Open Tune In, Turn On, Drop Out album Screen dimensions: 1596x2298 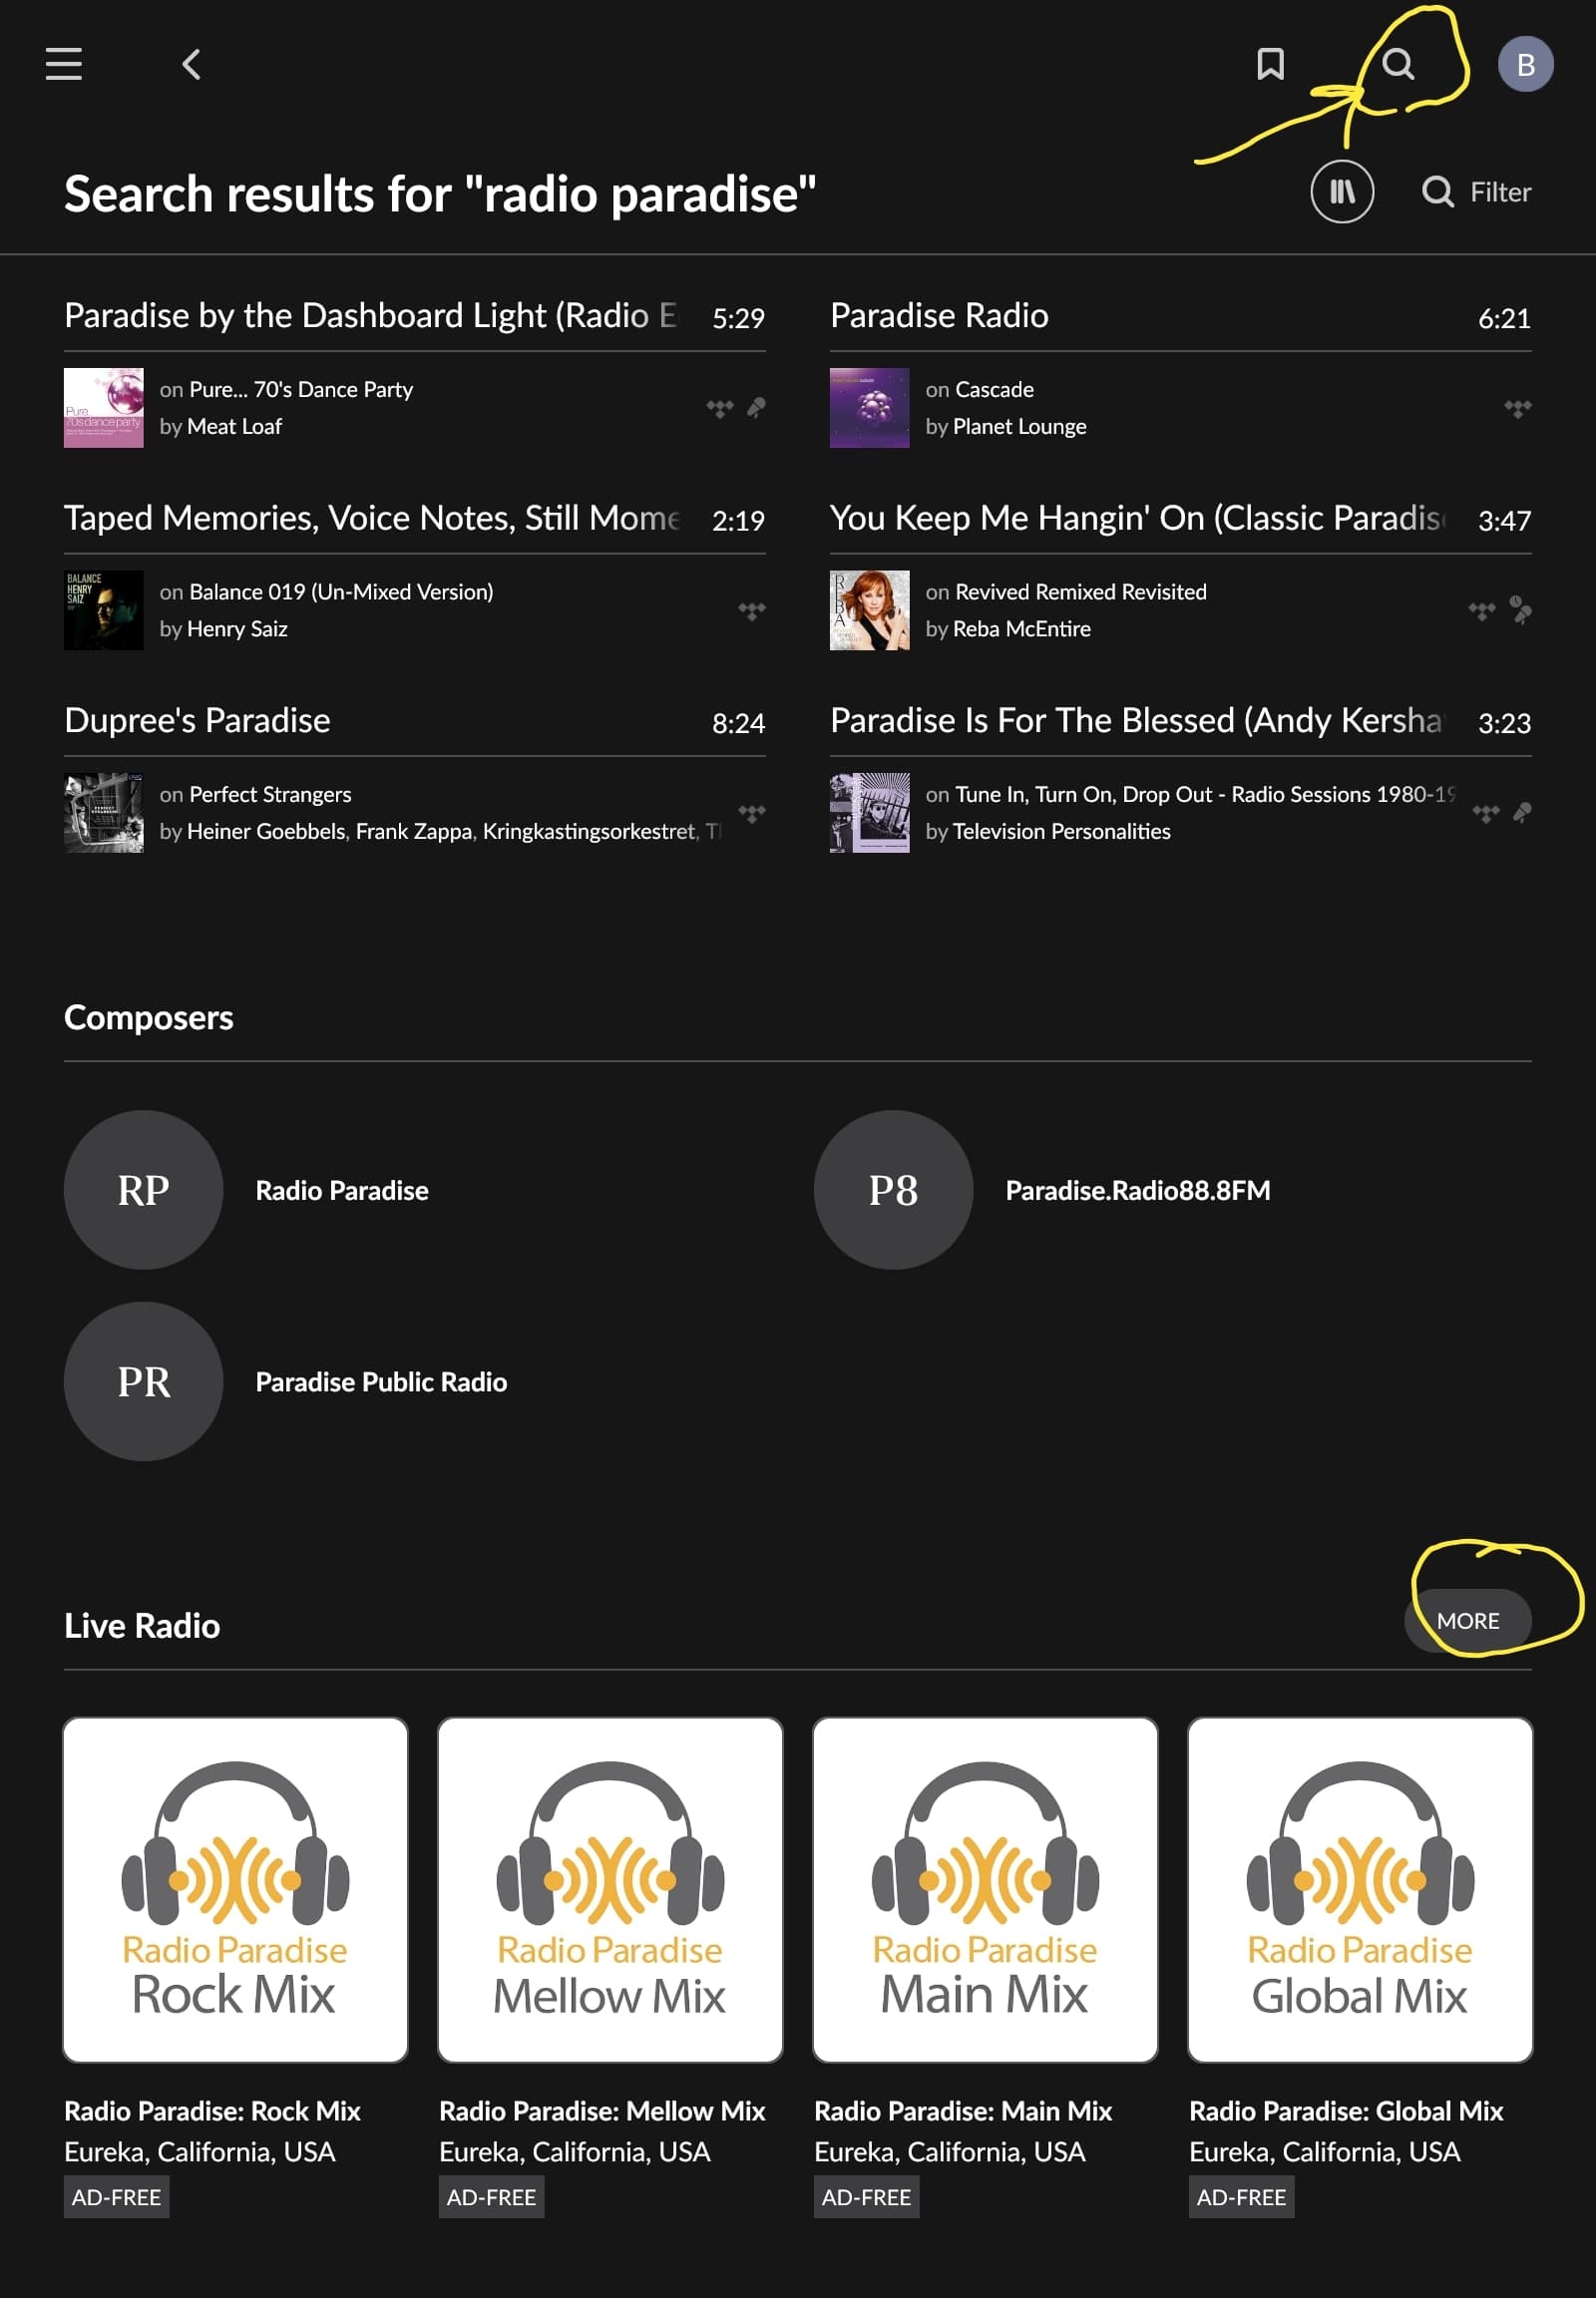(1205, 794)
